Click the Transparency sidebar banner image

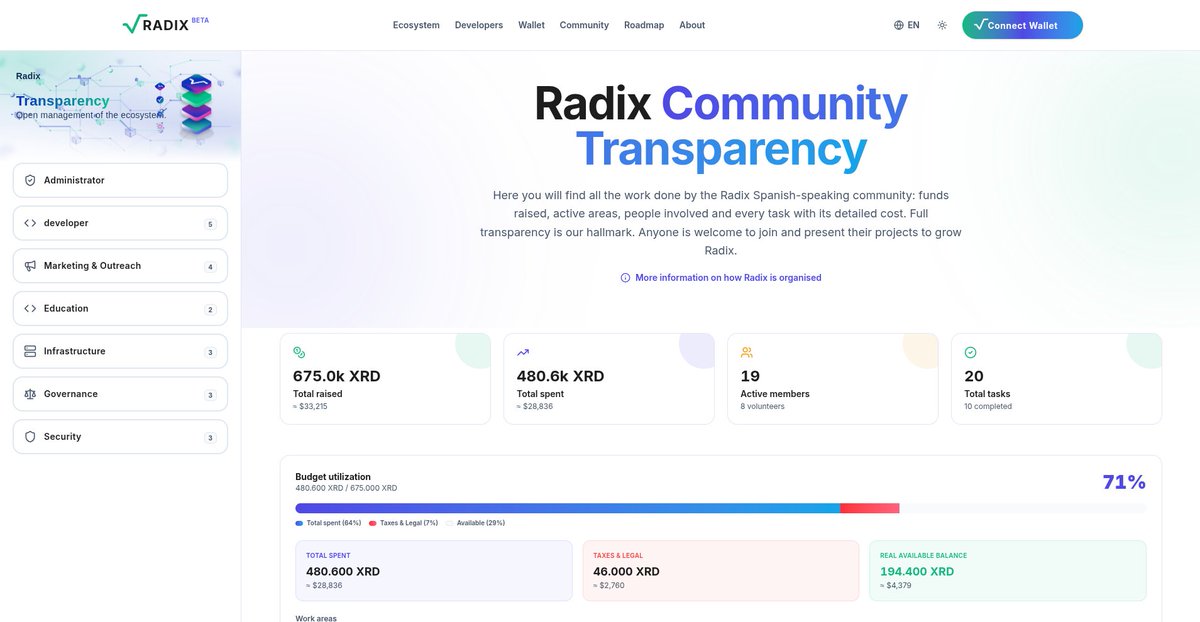pyautogui.click(x=120, y=105)
